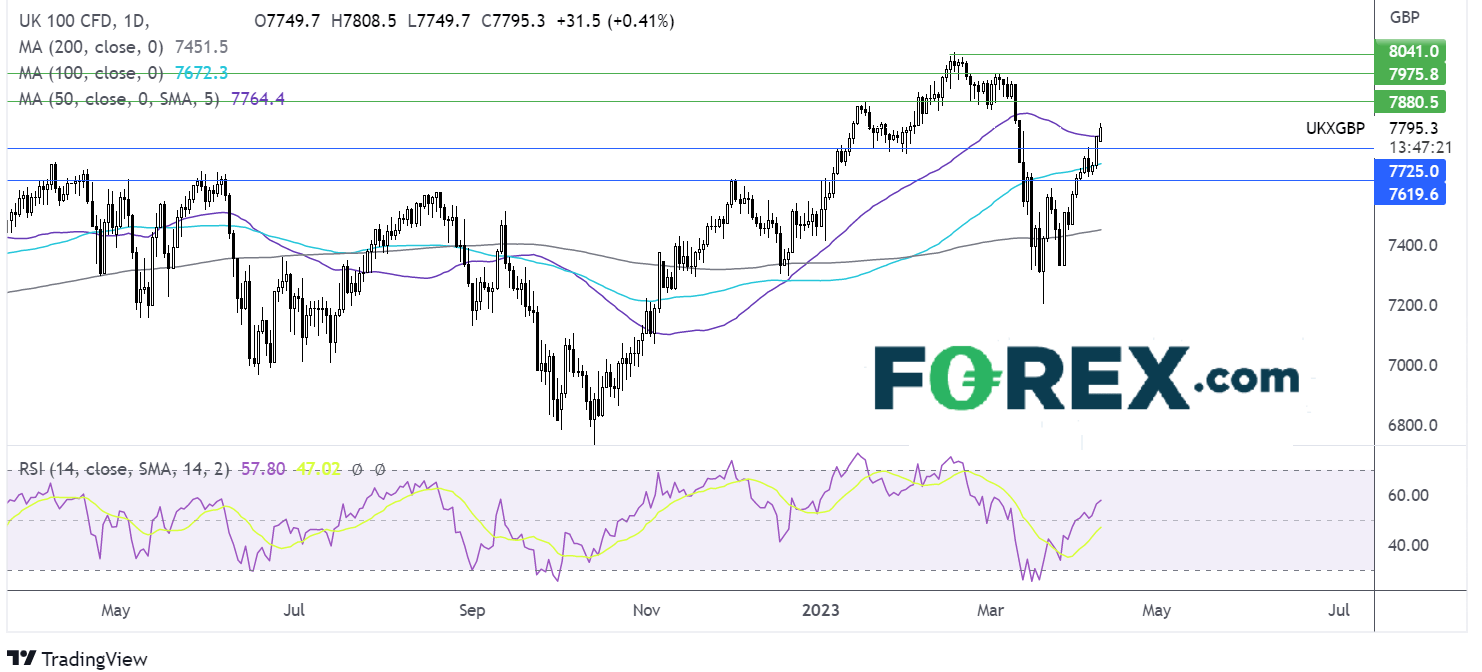The height and width of the screenshot is (672, 1482).
Task: Click the RSI axis level 40.00
Action: (x=1409, y=545)
